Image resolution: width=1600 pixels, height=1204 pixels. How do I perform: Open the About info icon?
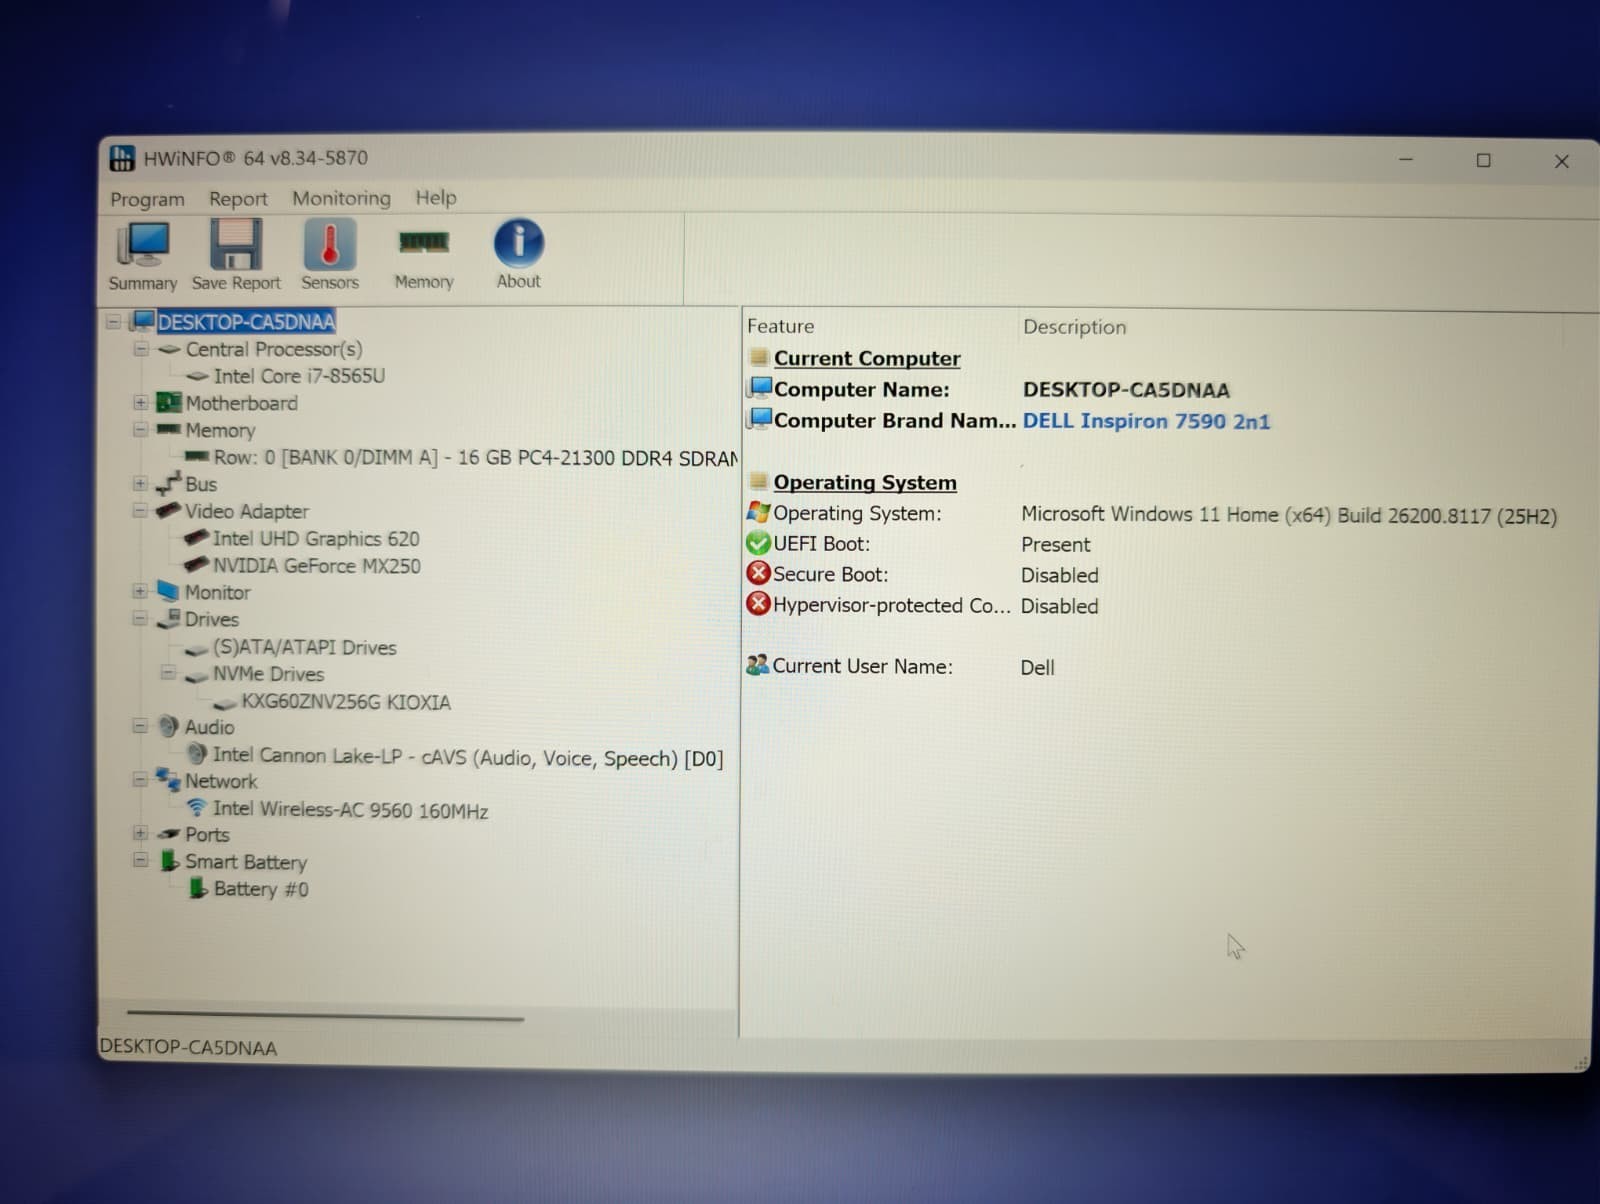(x=519, y=243)
